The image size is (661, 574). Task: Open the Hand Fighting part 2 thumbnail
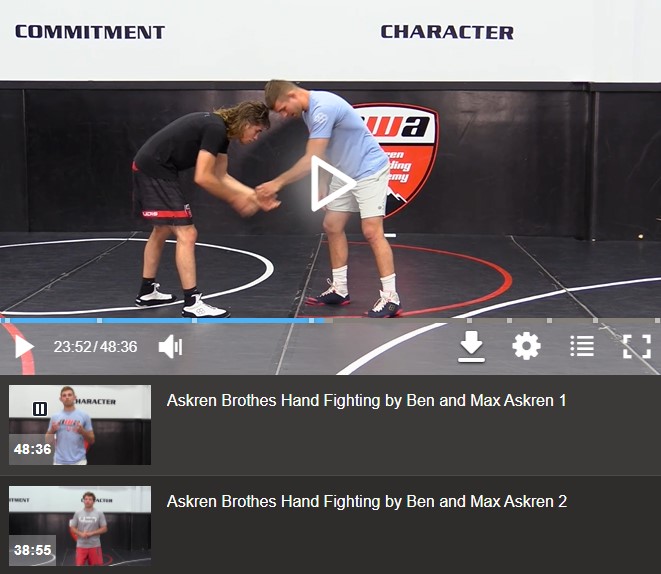tap(80, 526)
